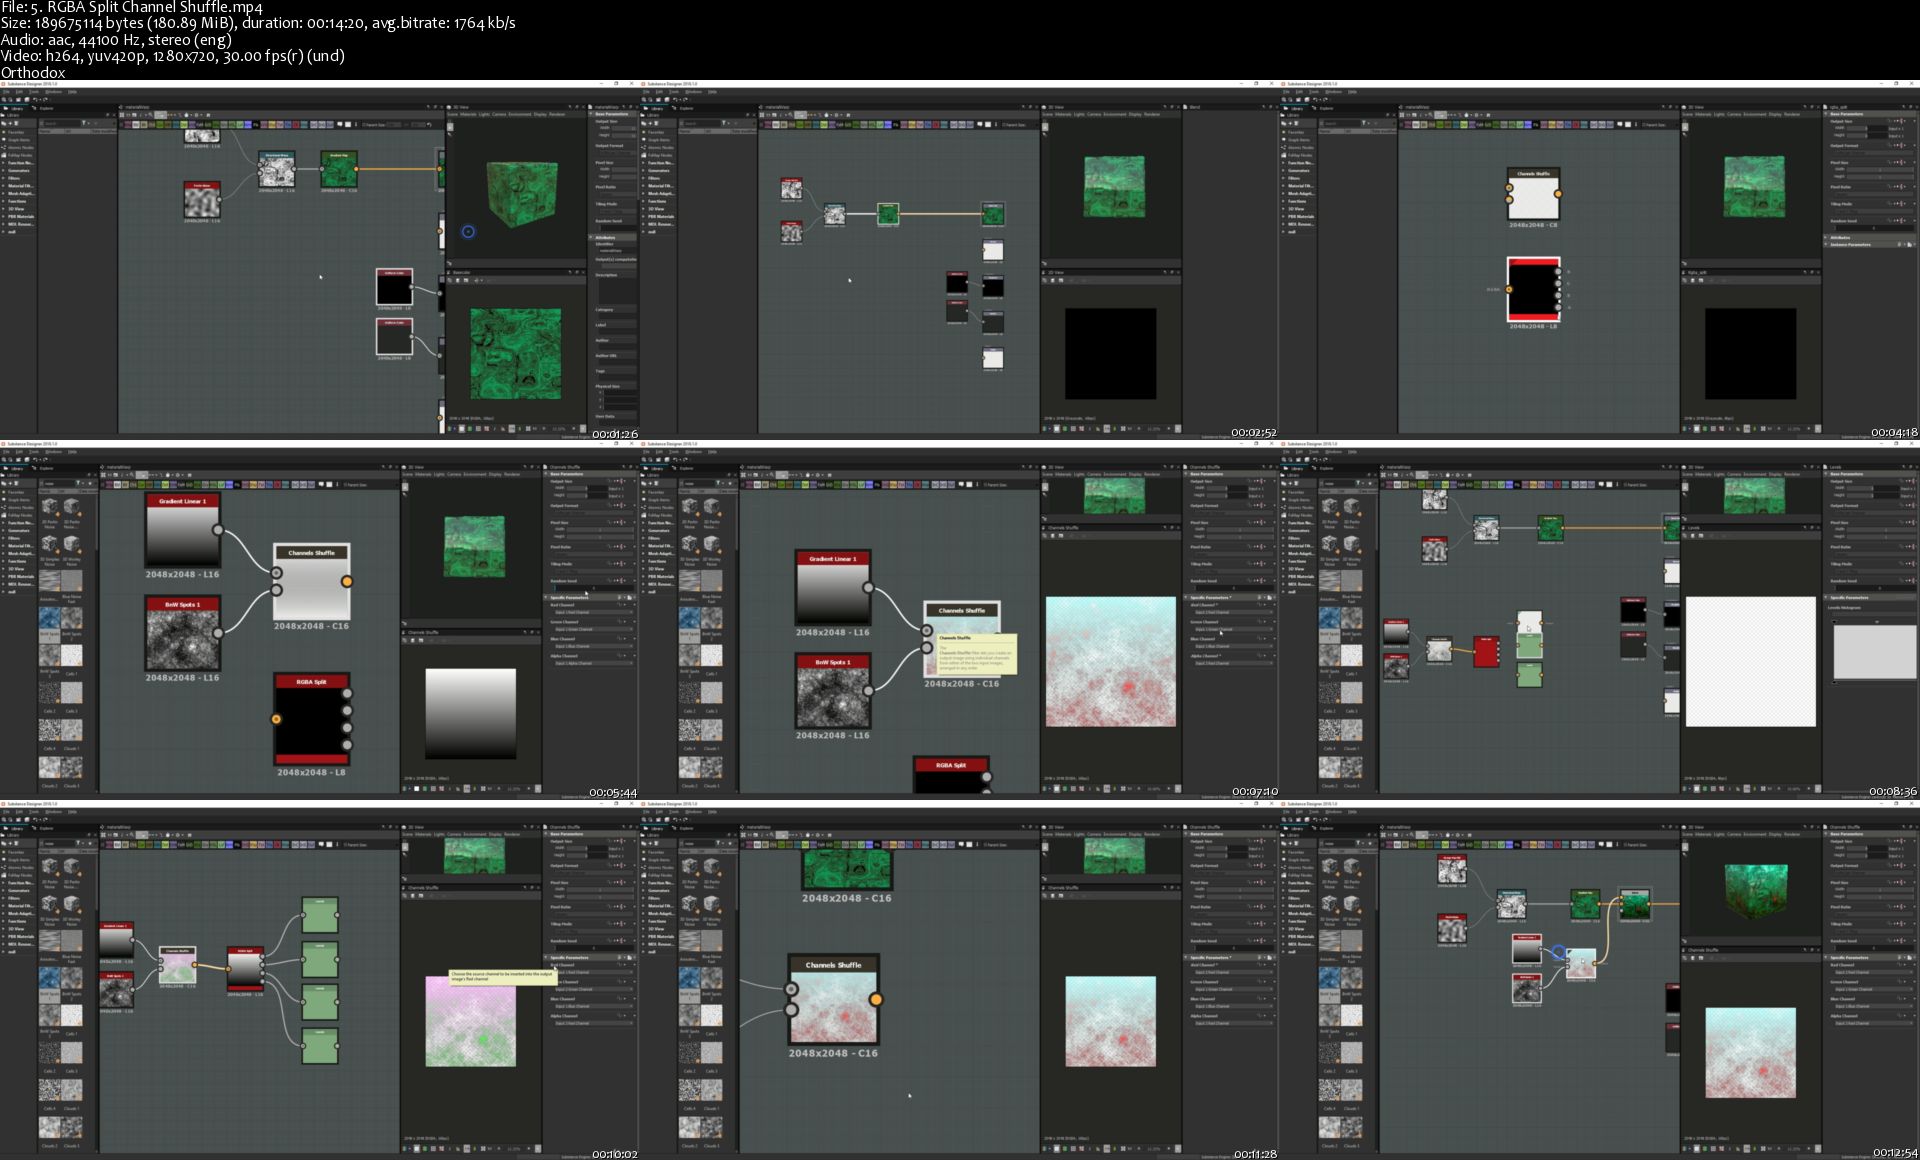Screen dimensions: 1920x1160
Task: Select Channels Shuffle node in 00:04:18 frame
Action: point(1533,194)
